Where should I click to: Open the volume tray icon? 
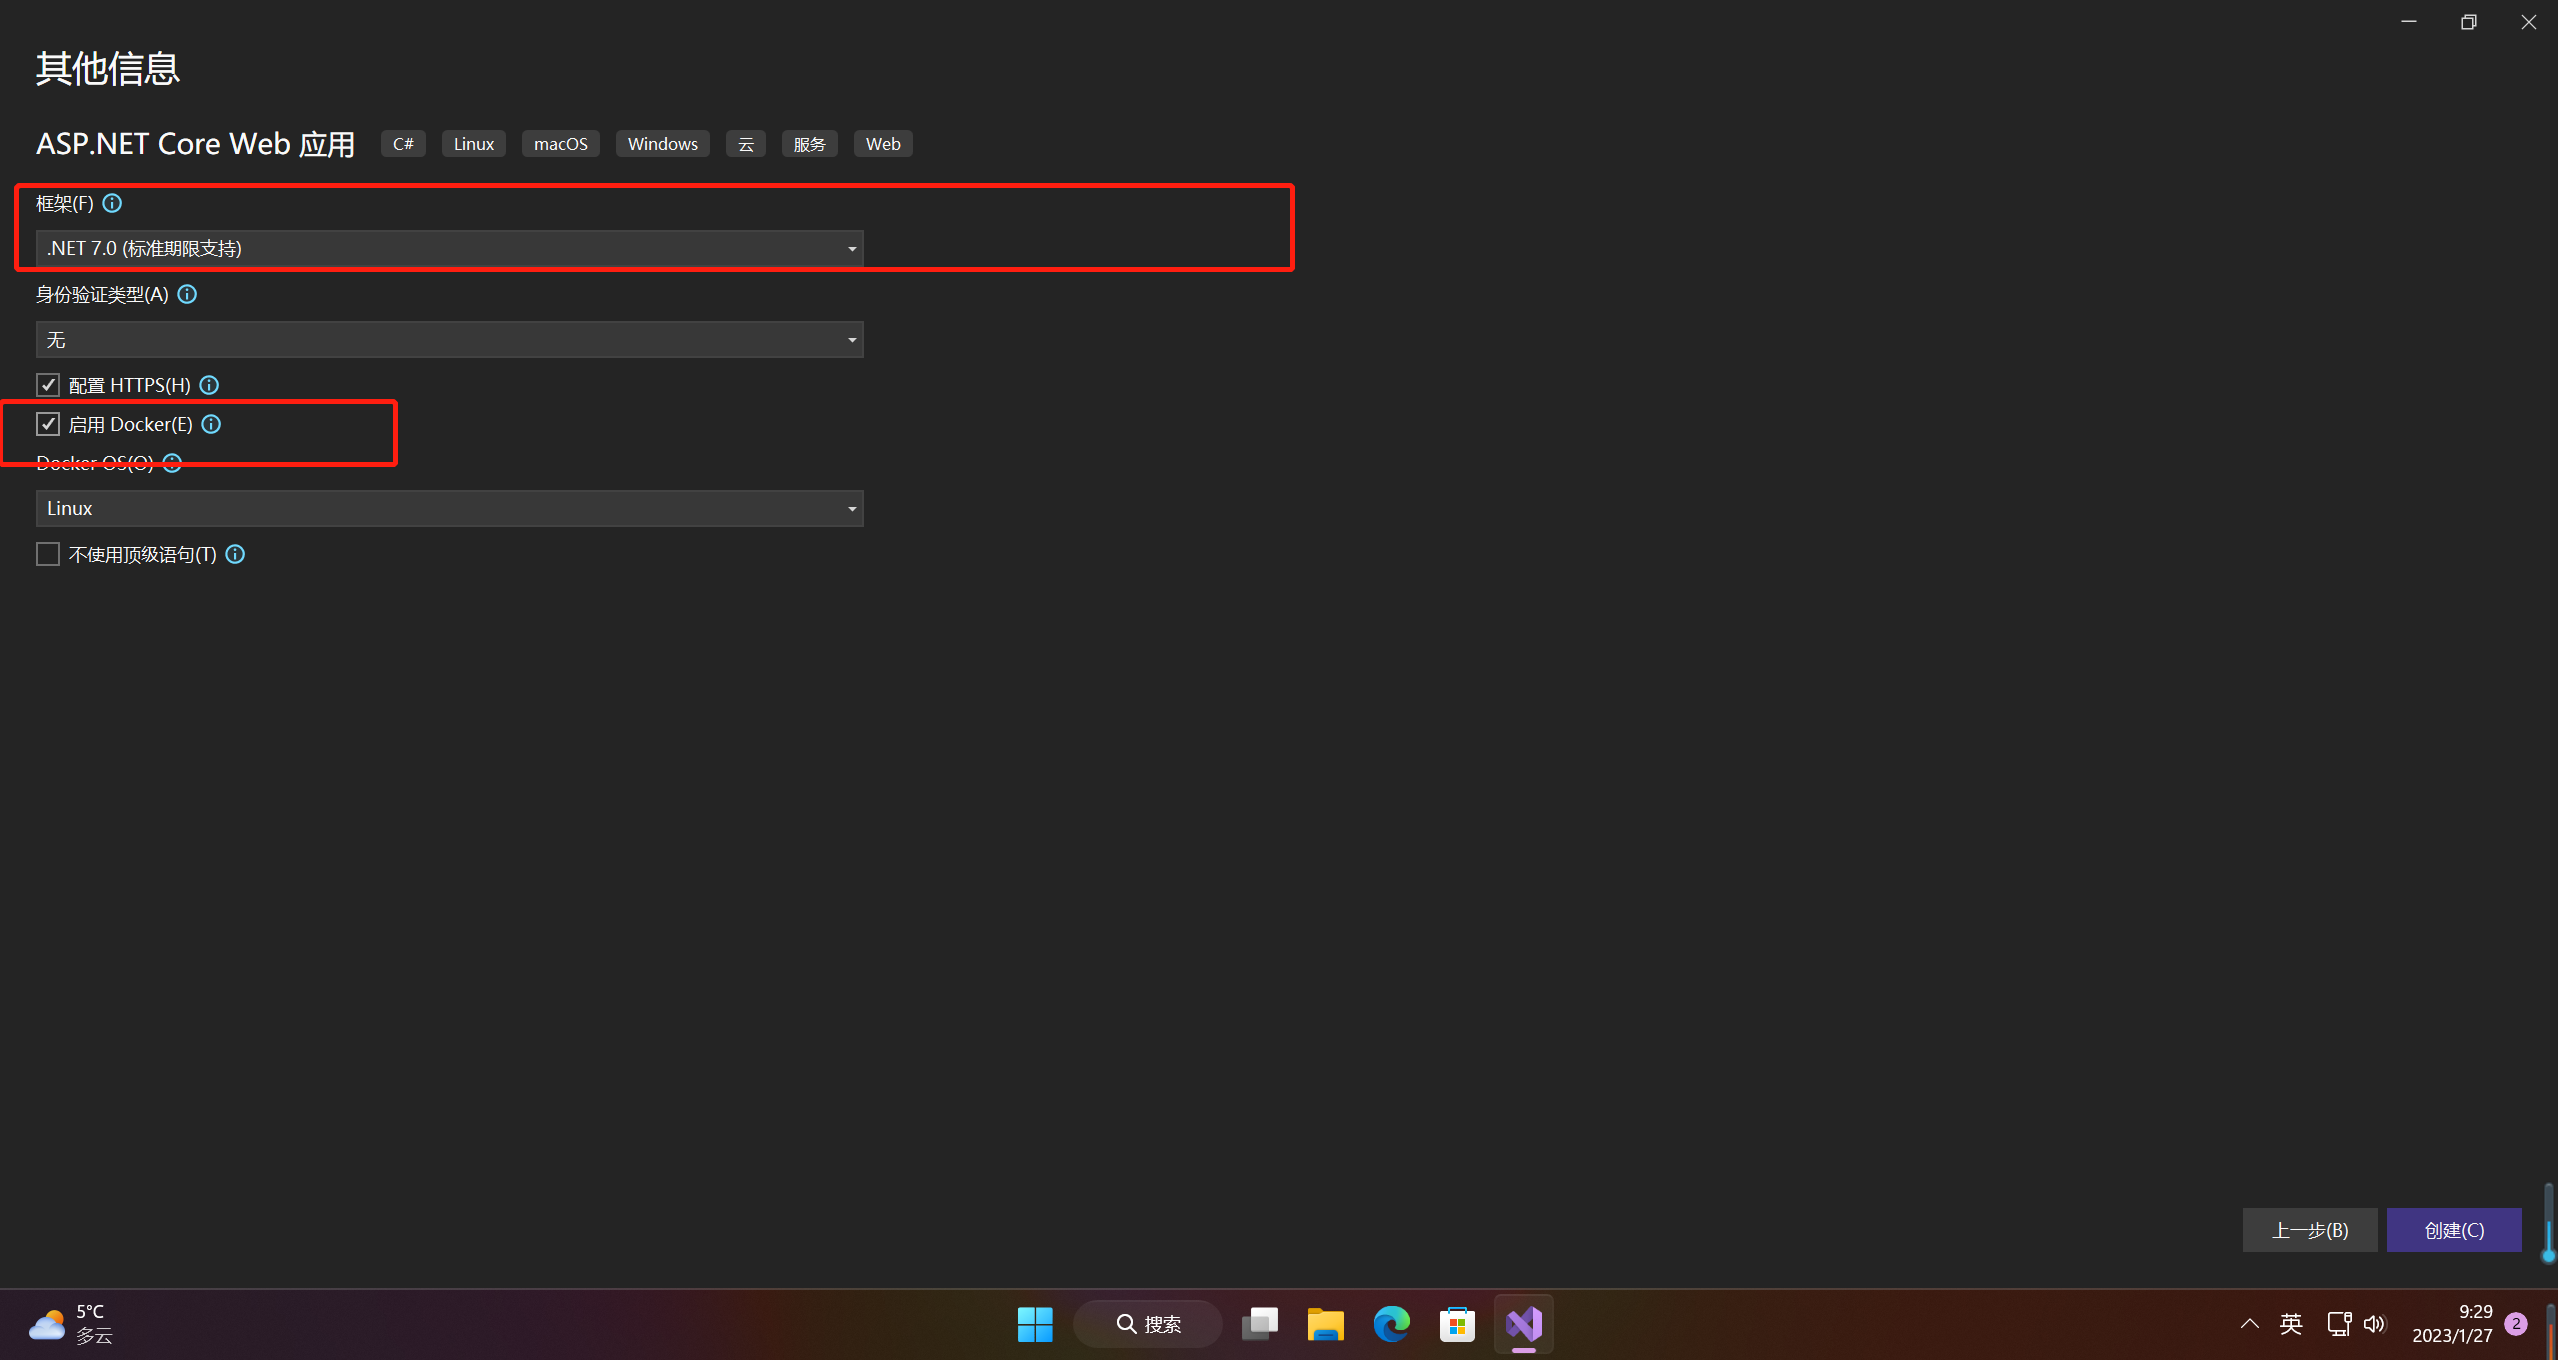[x=2375, y=1324]
